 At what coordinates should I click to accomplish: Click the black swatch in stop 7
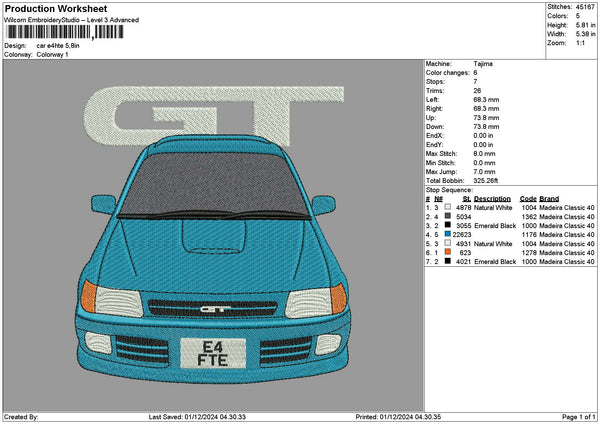pyautogui.click(x=447, y=262)
